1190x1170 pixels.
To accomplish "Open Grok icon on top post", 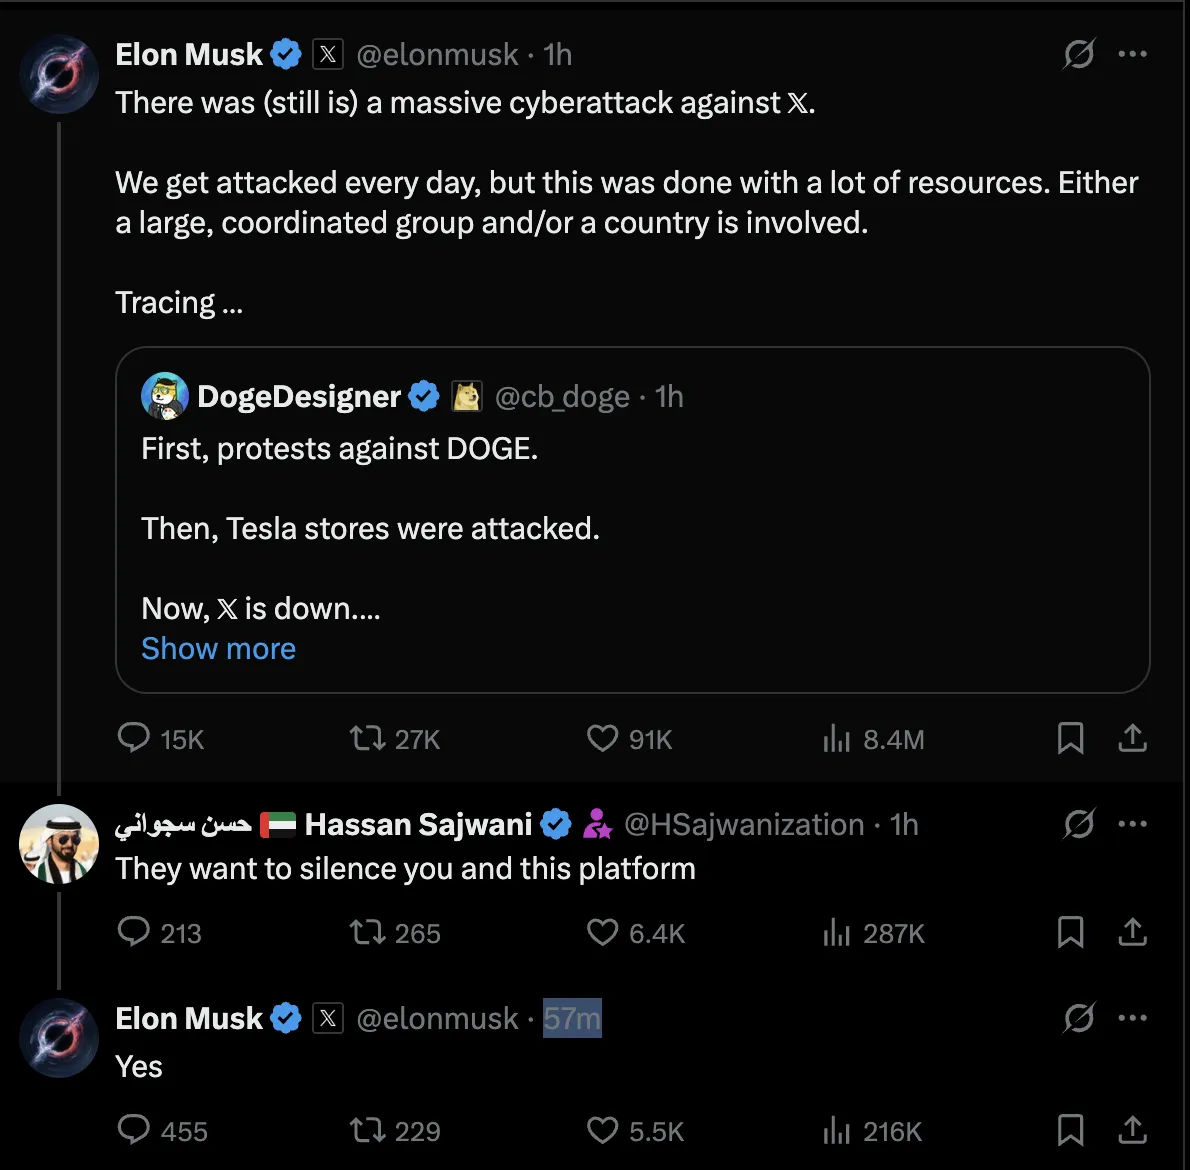I will tap(1078, 54).
